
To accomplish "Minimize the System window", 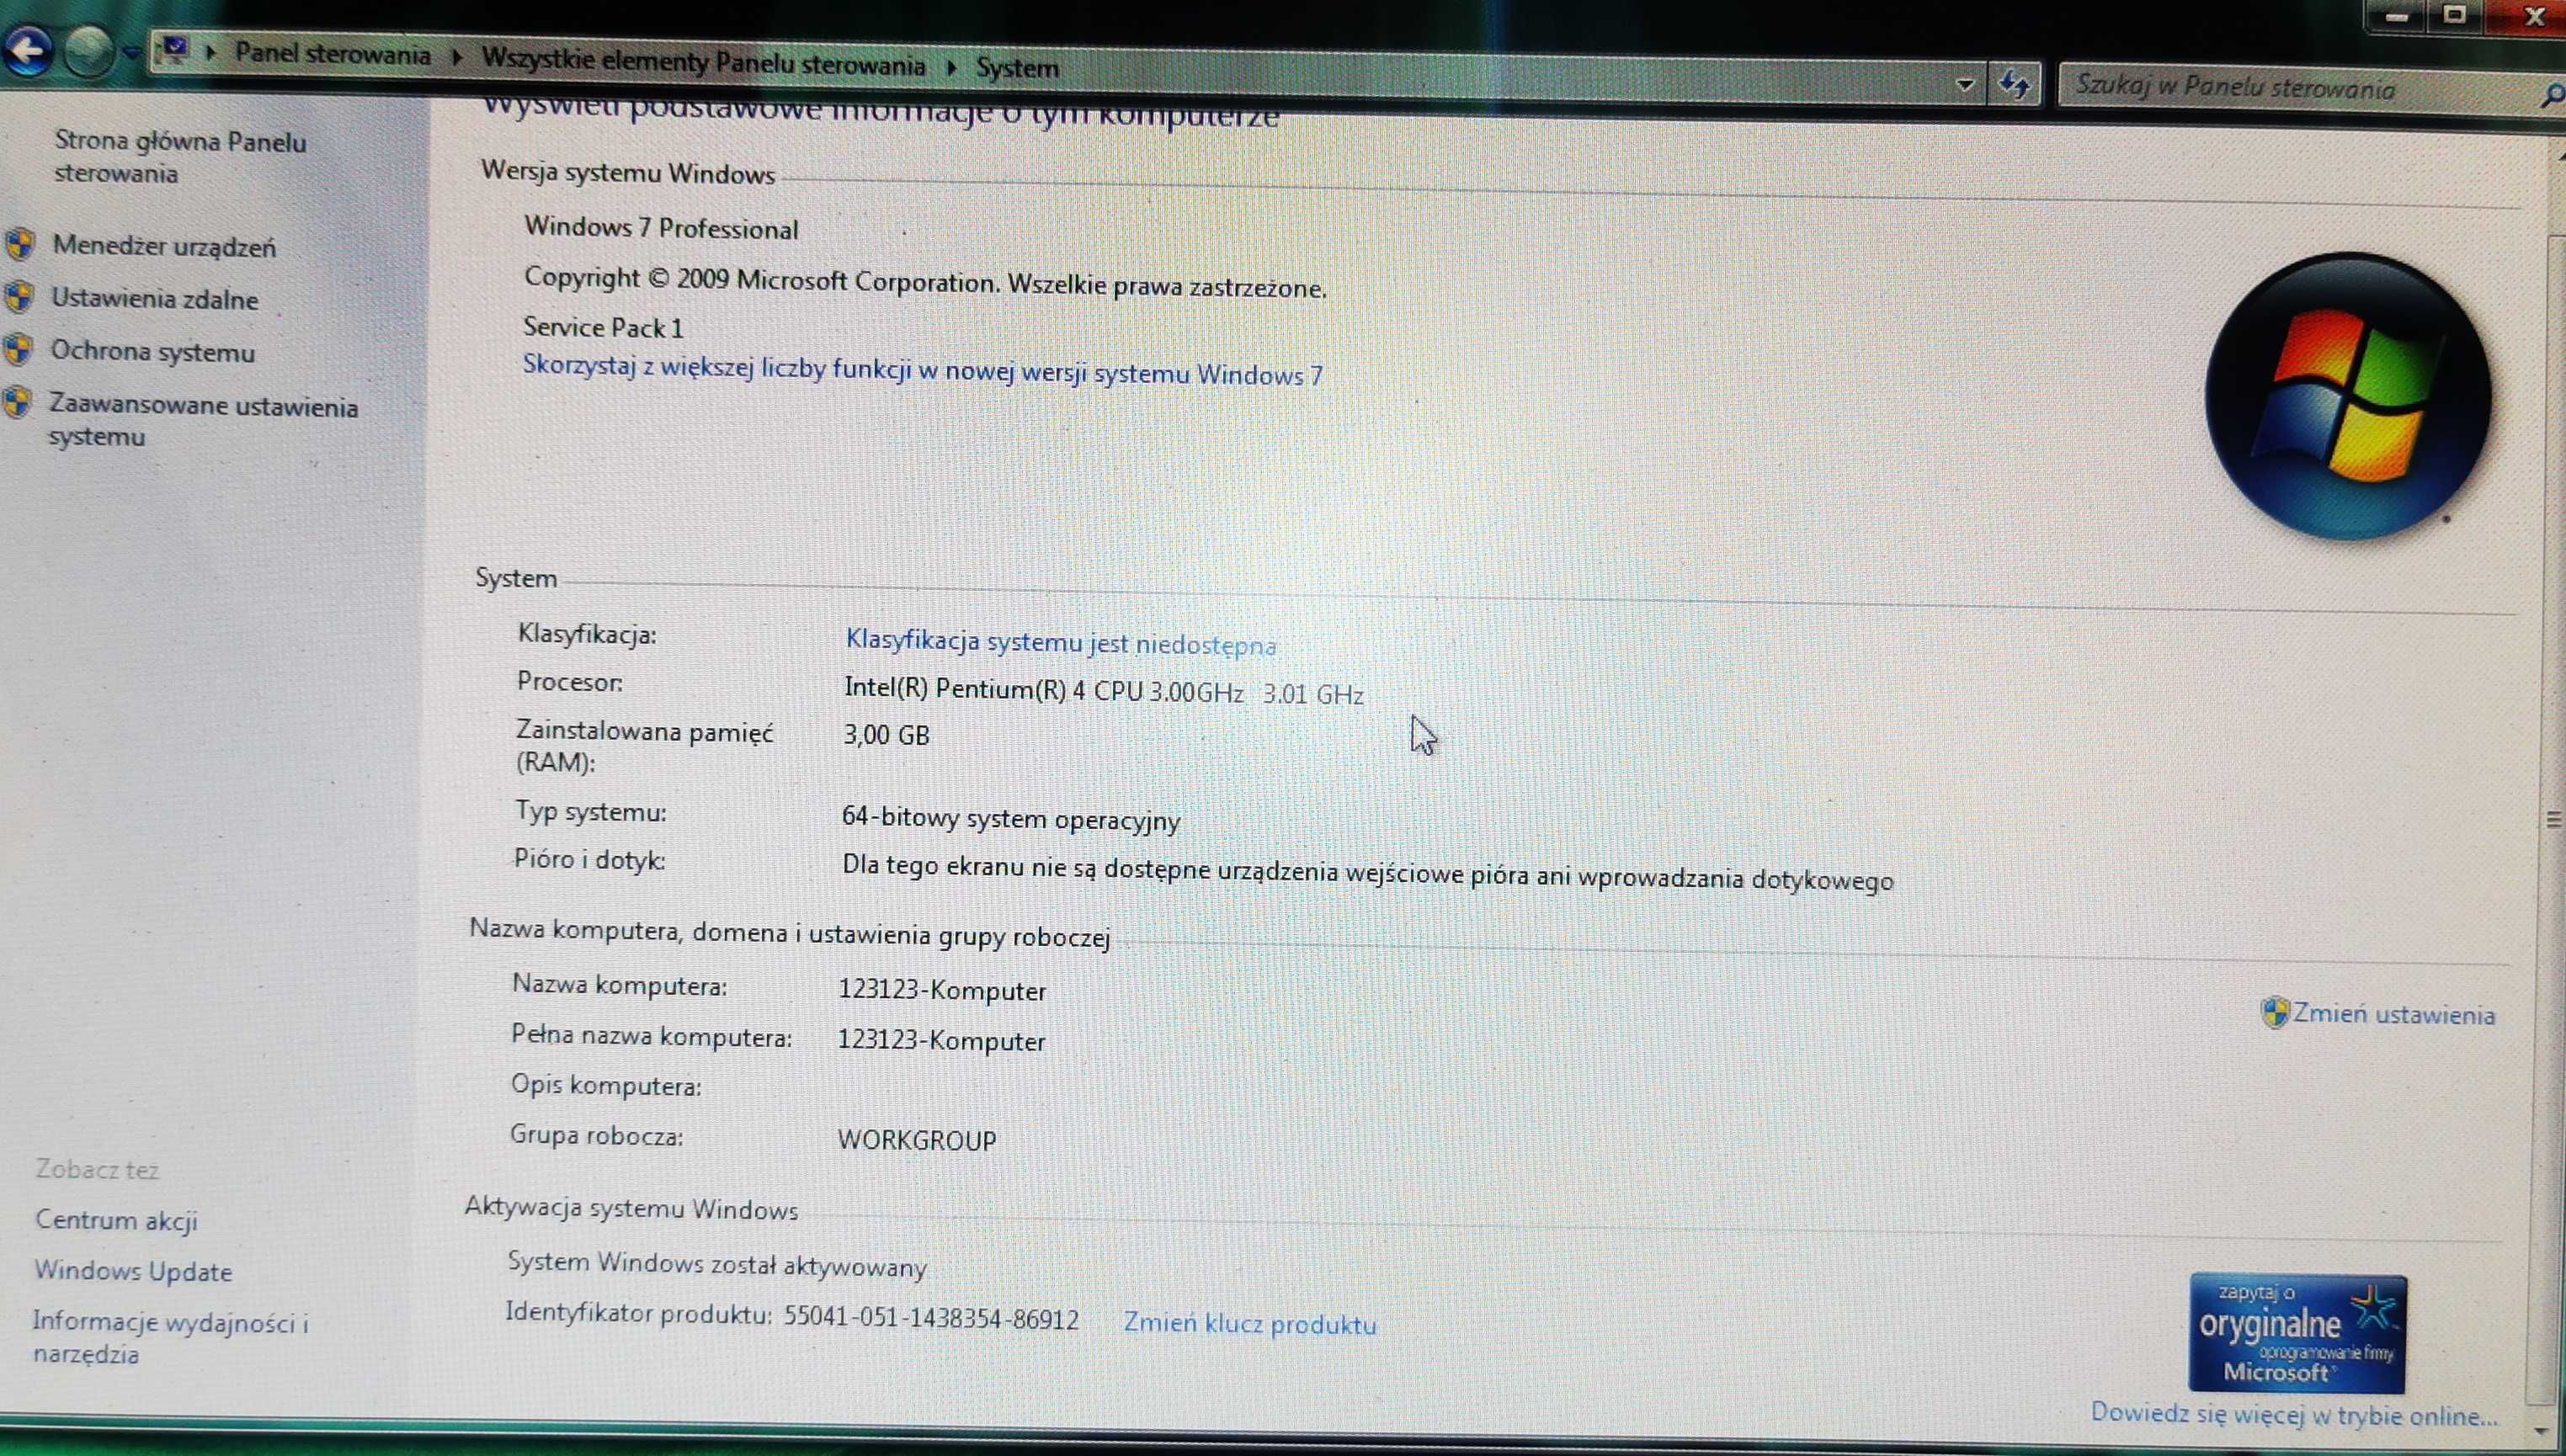I will coord(2398,16).
